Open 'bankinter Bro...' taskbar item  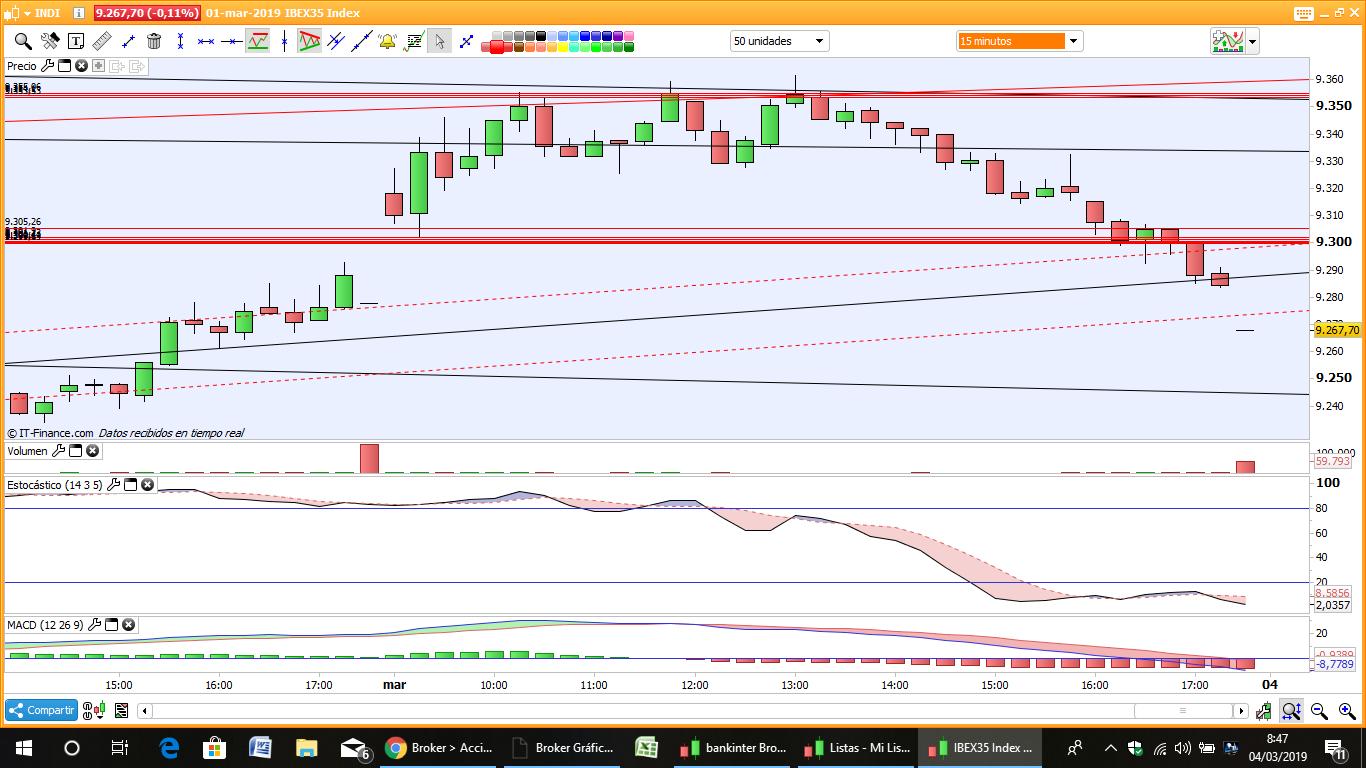pos(733,747)
